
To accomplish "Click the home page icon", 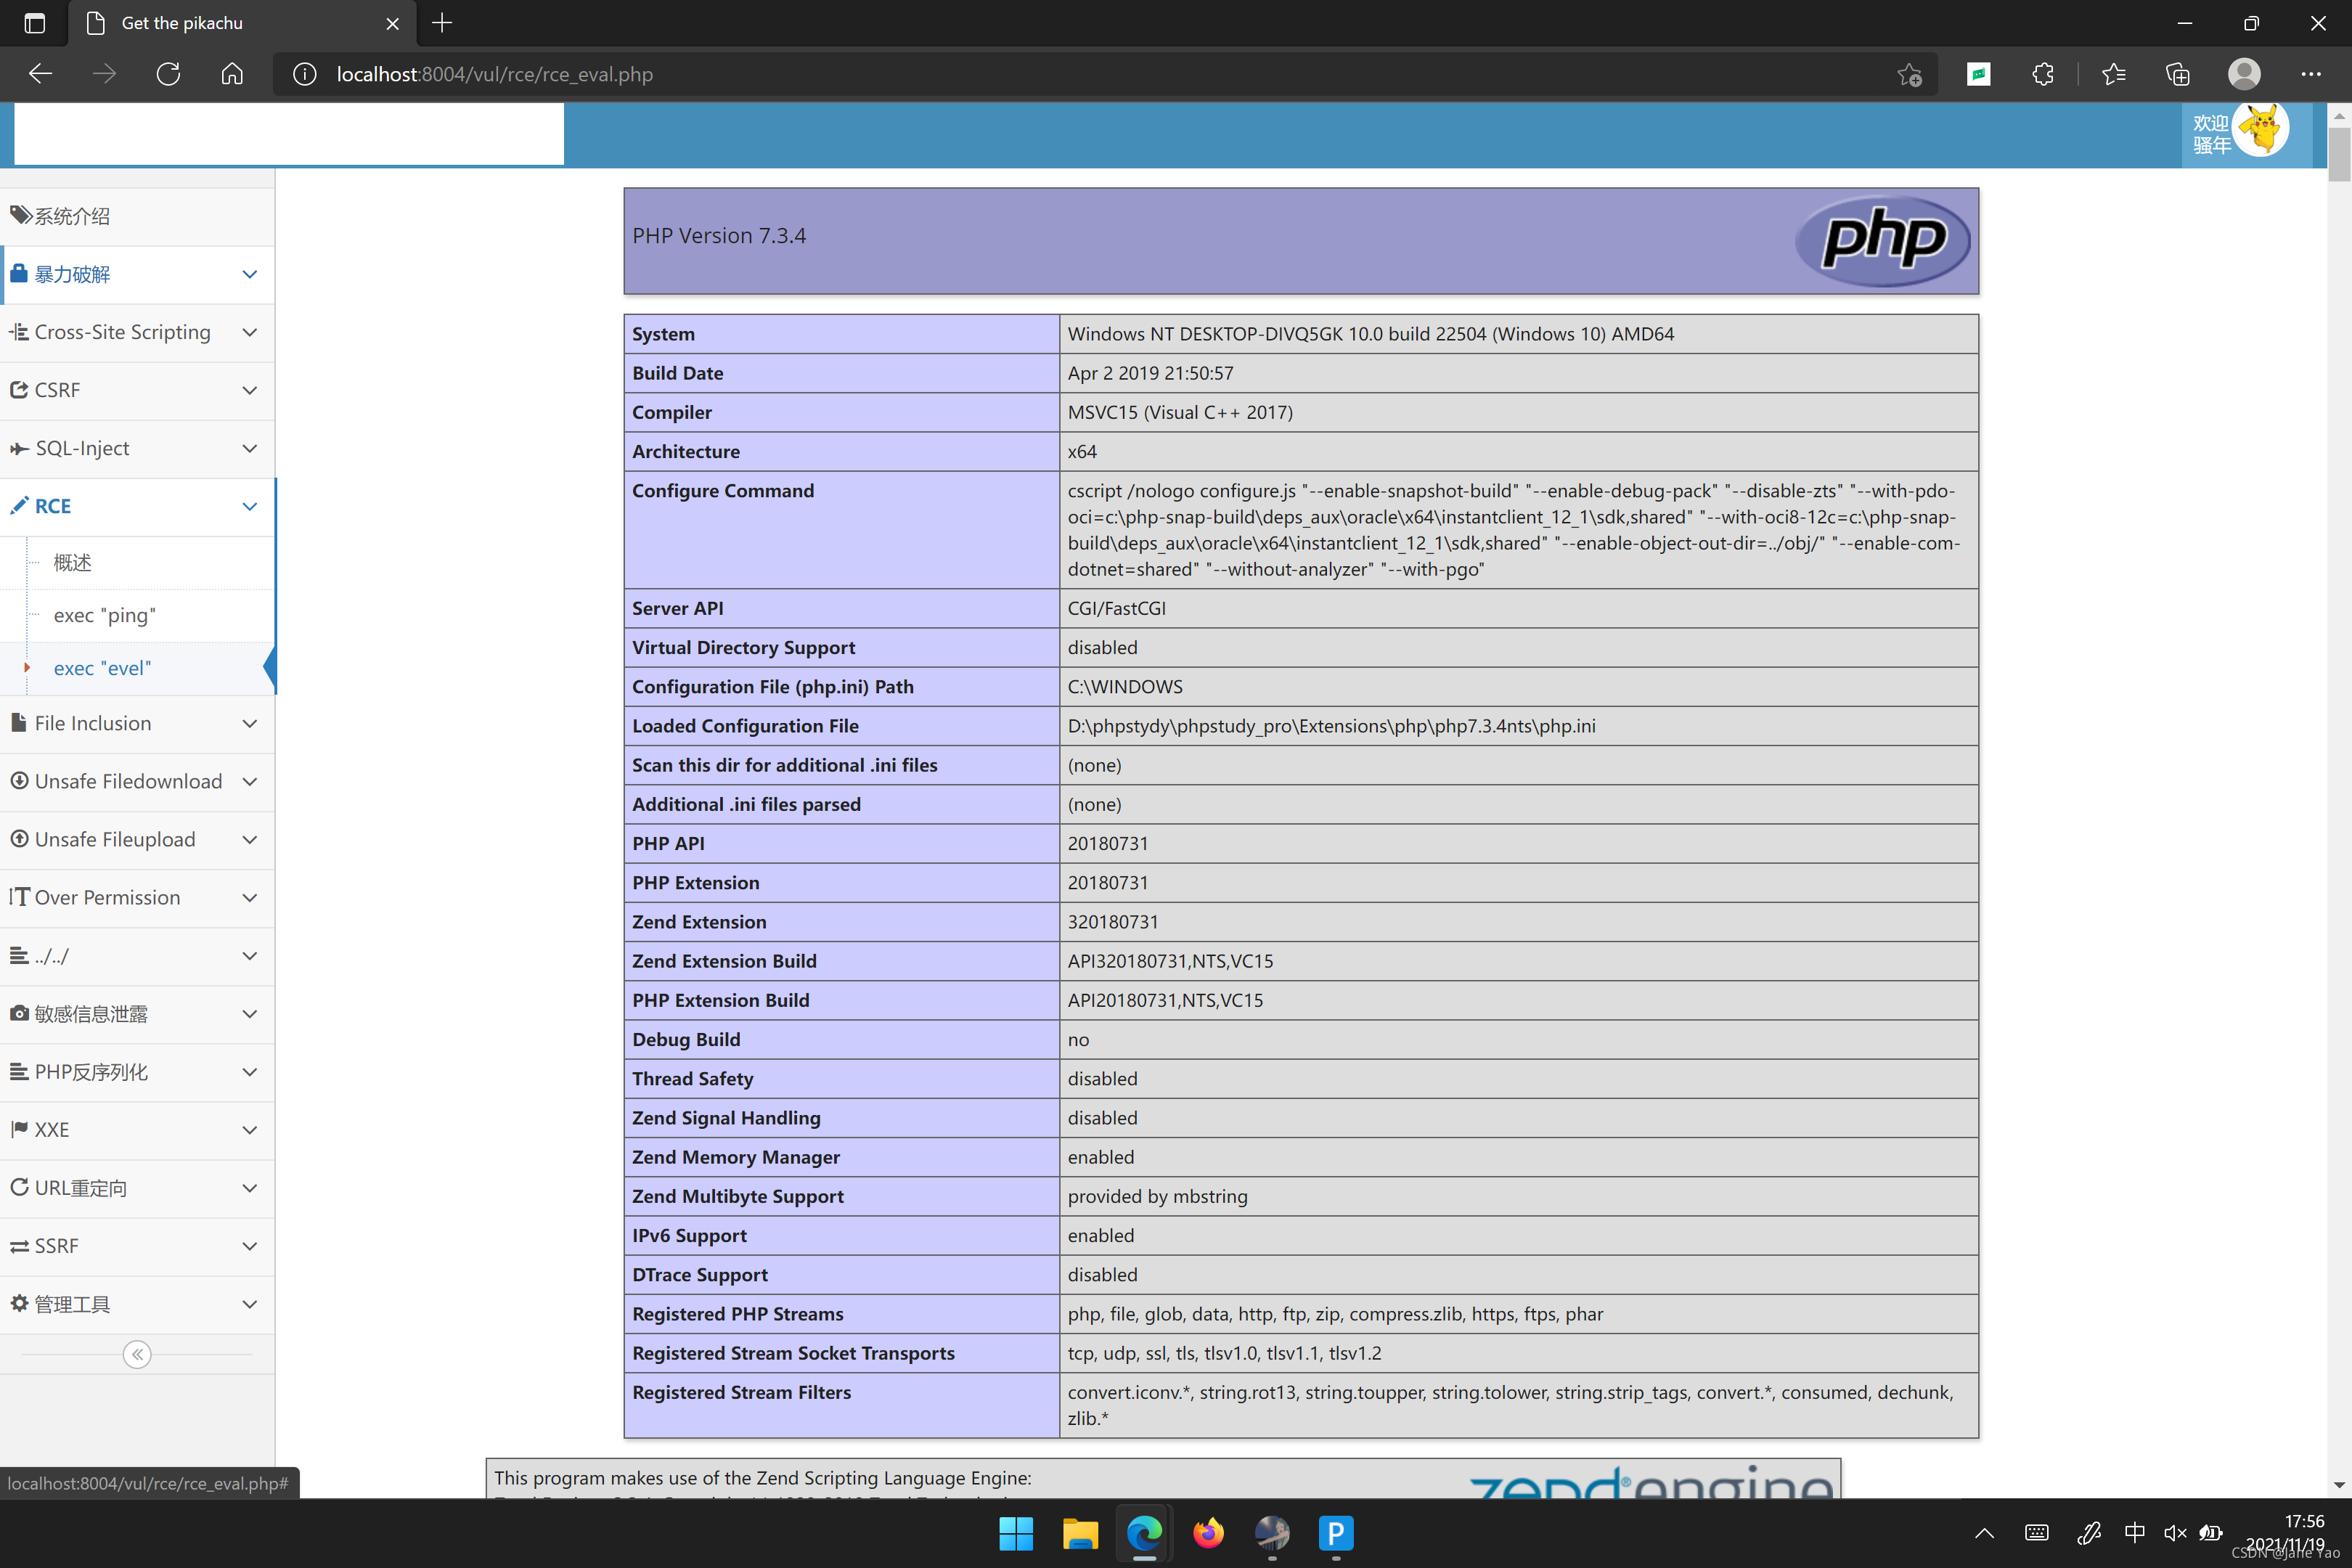I will click(232, 74).
